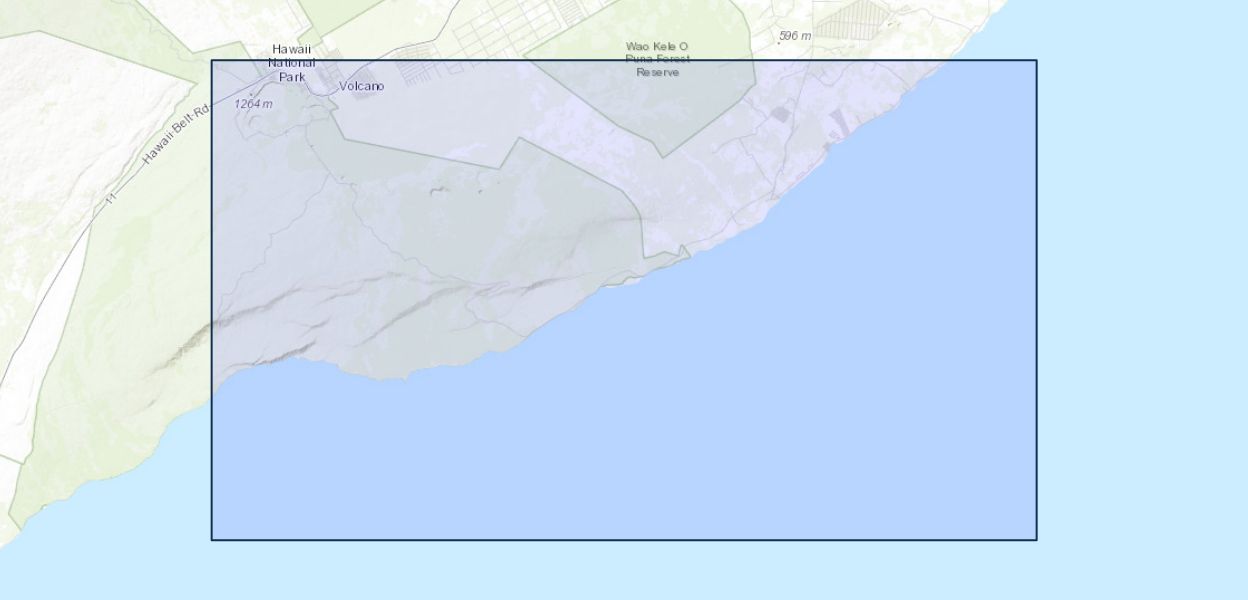Click the large street grid north of the forest reserve
Viewport: 1248px width, 600px height.
(x=500, y=28)
